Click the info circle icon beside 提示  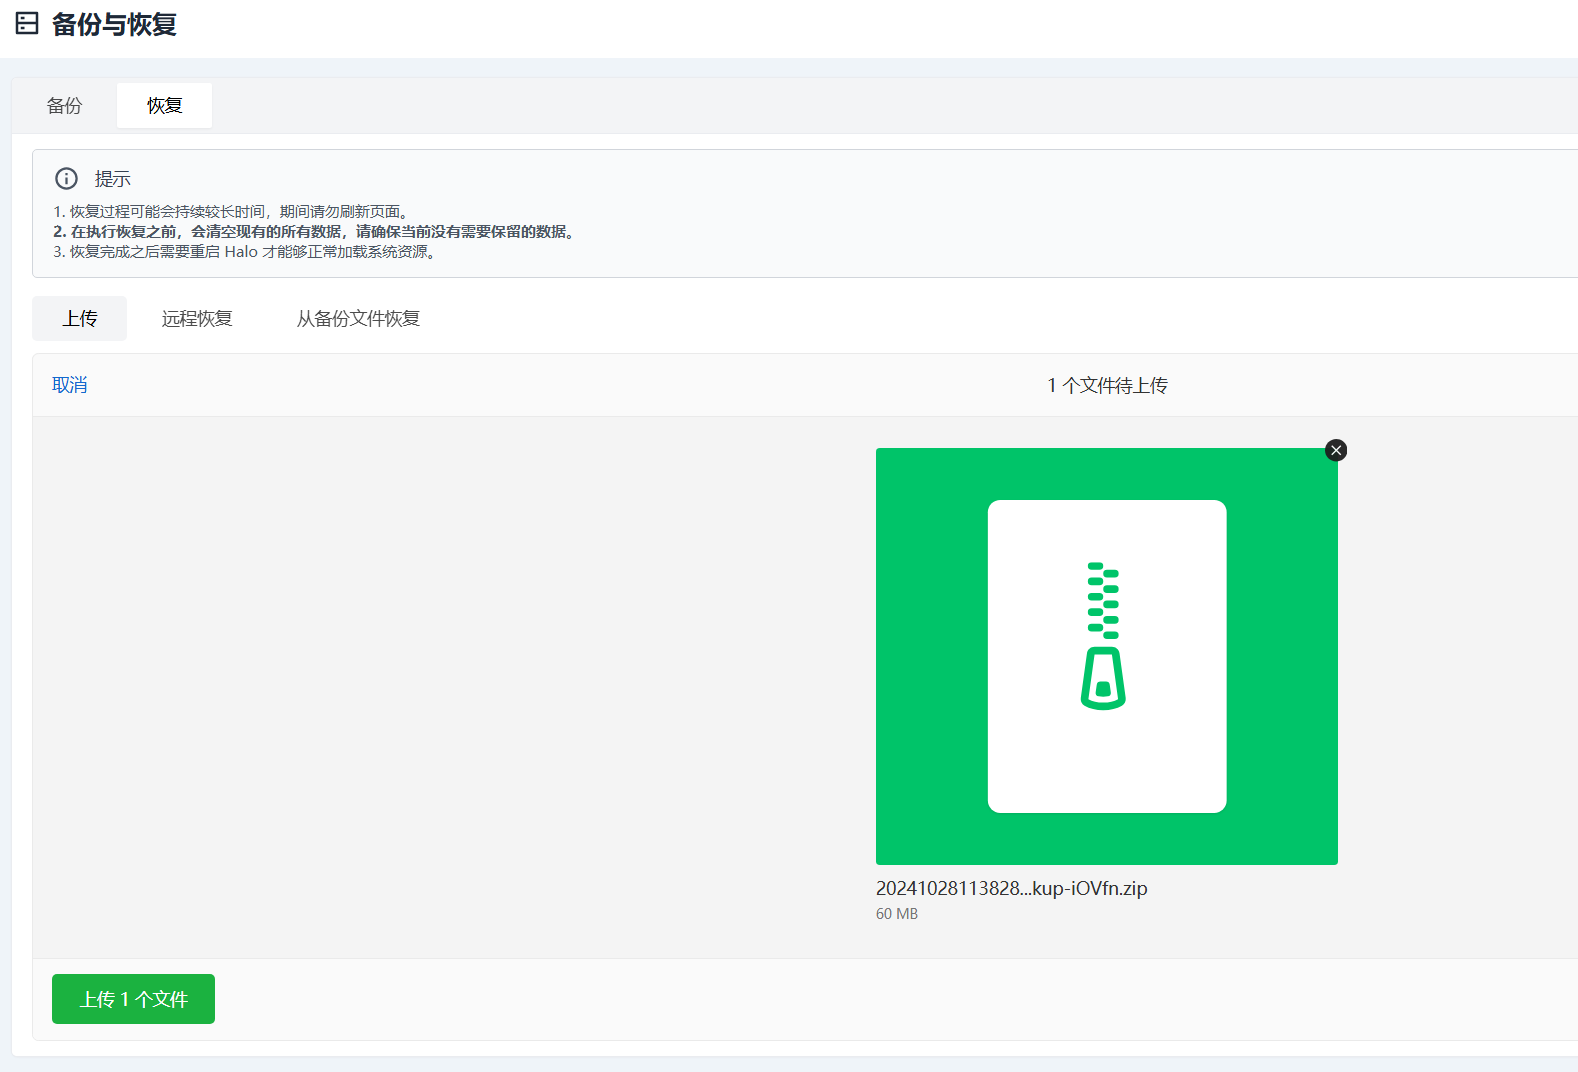66,178
